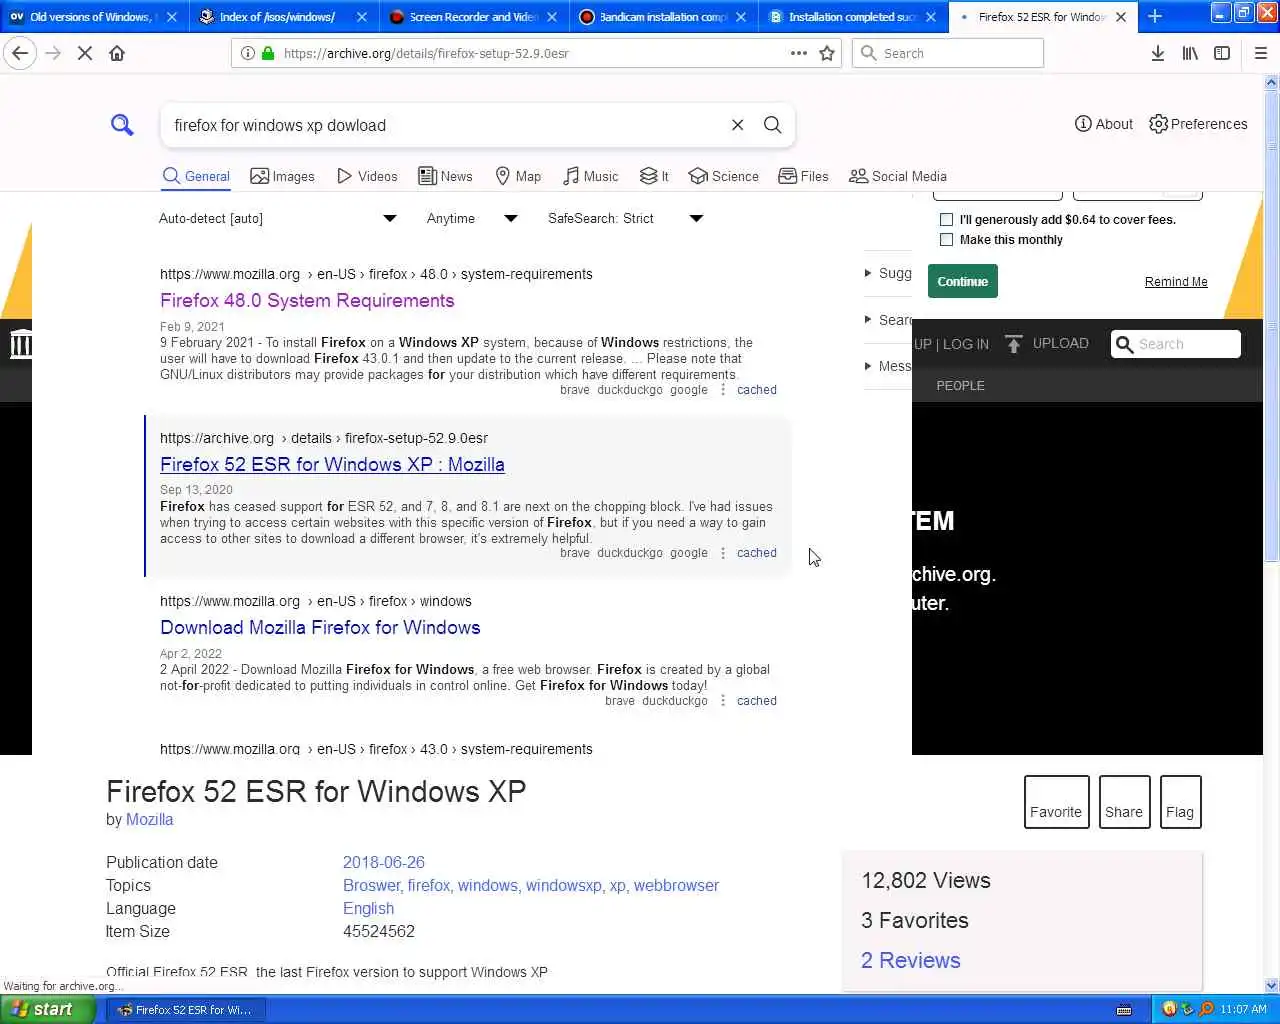Screen dimensions: 1280x1024
Task: Open the 2 Reviews link
Action: coord(910,961)
